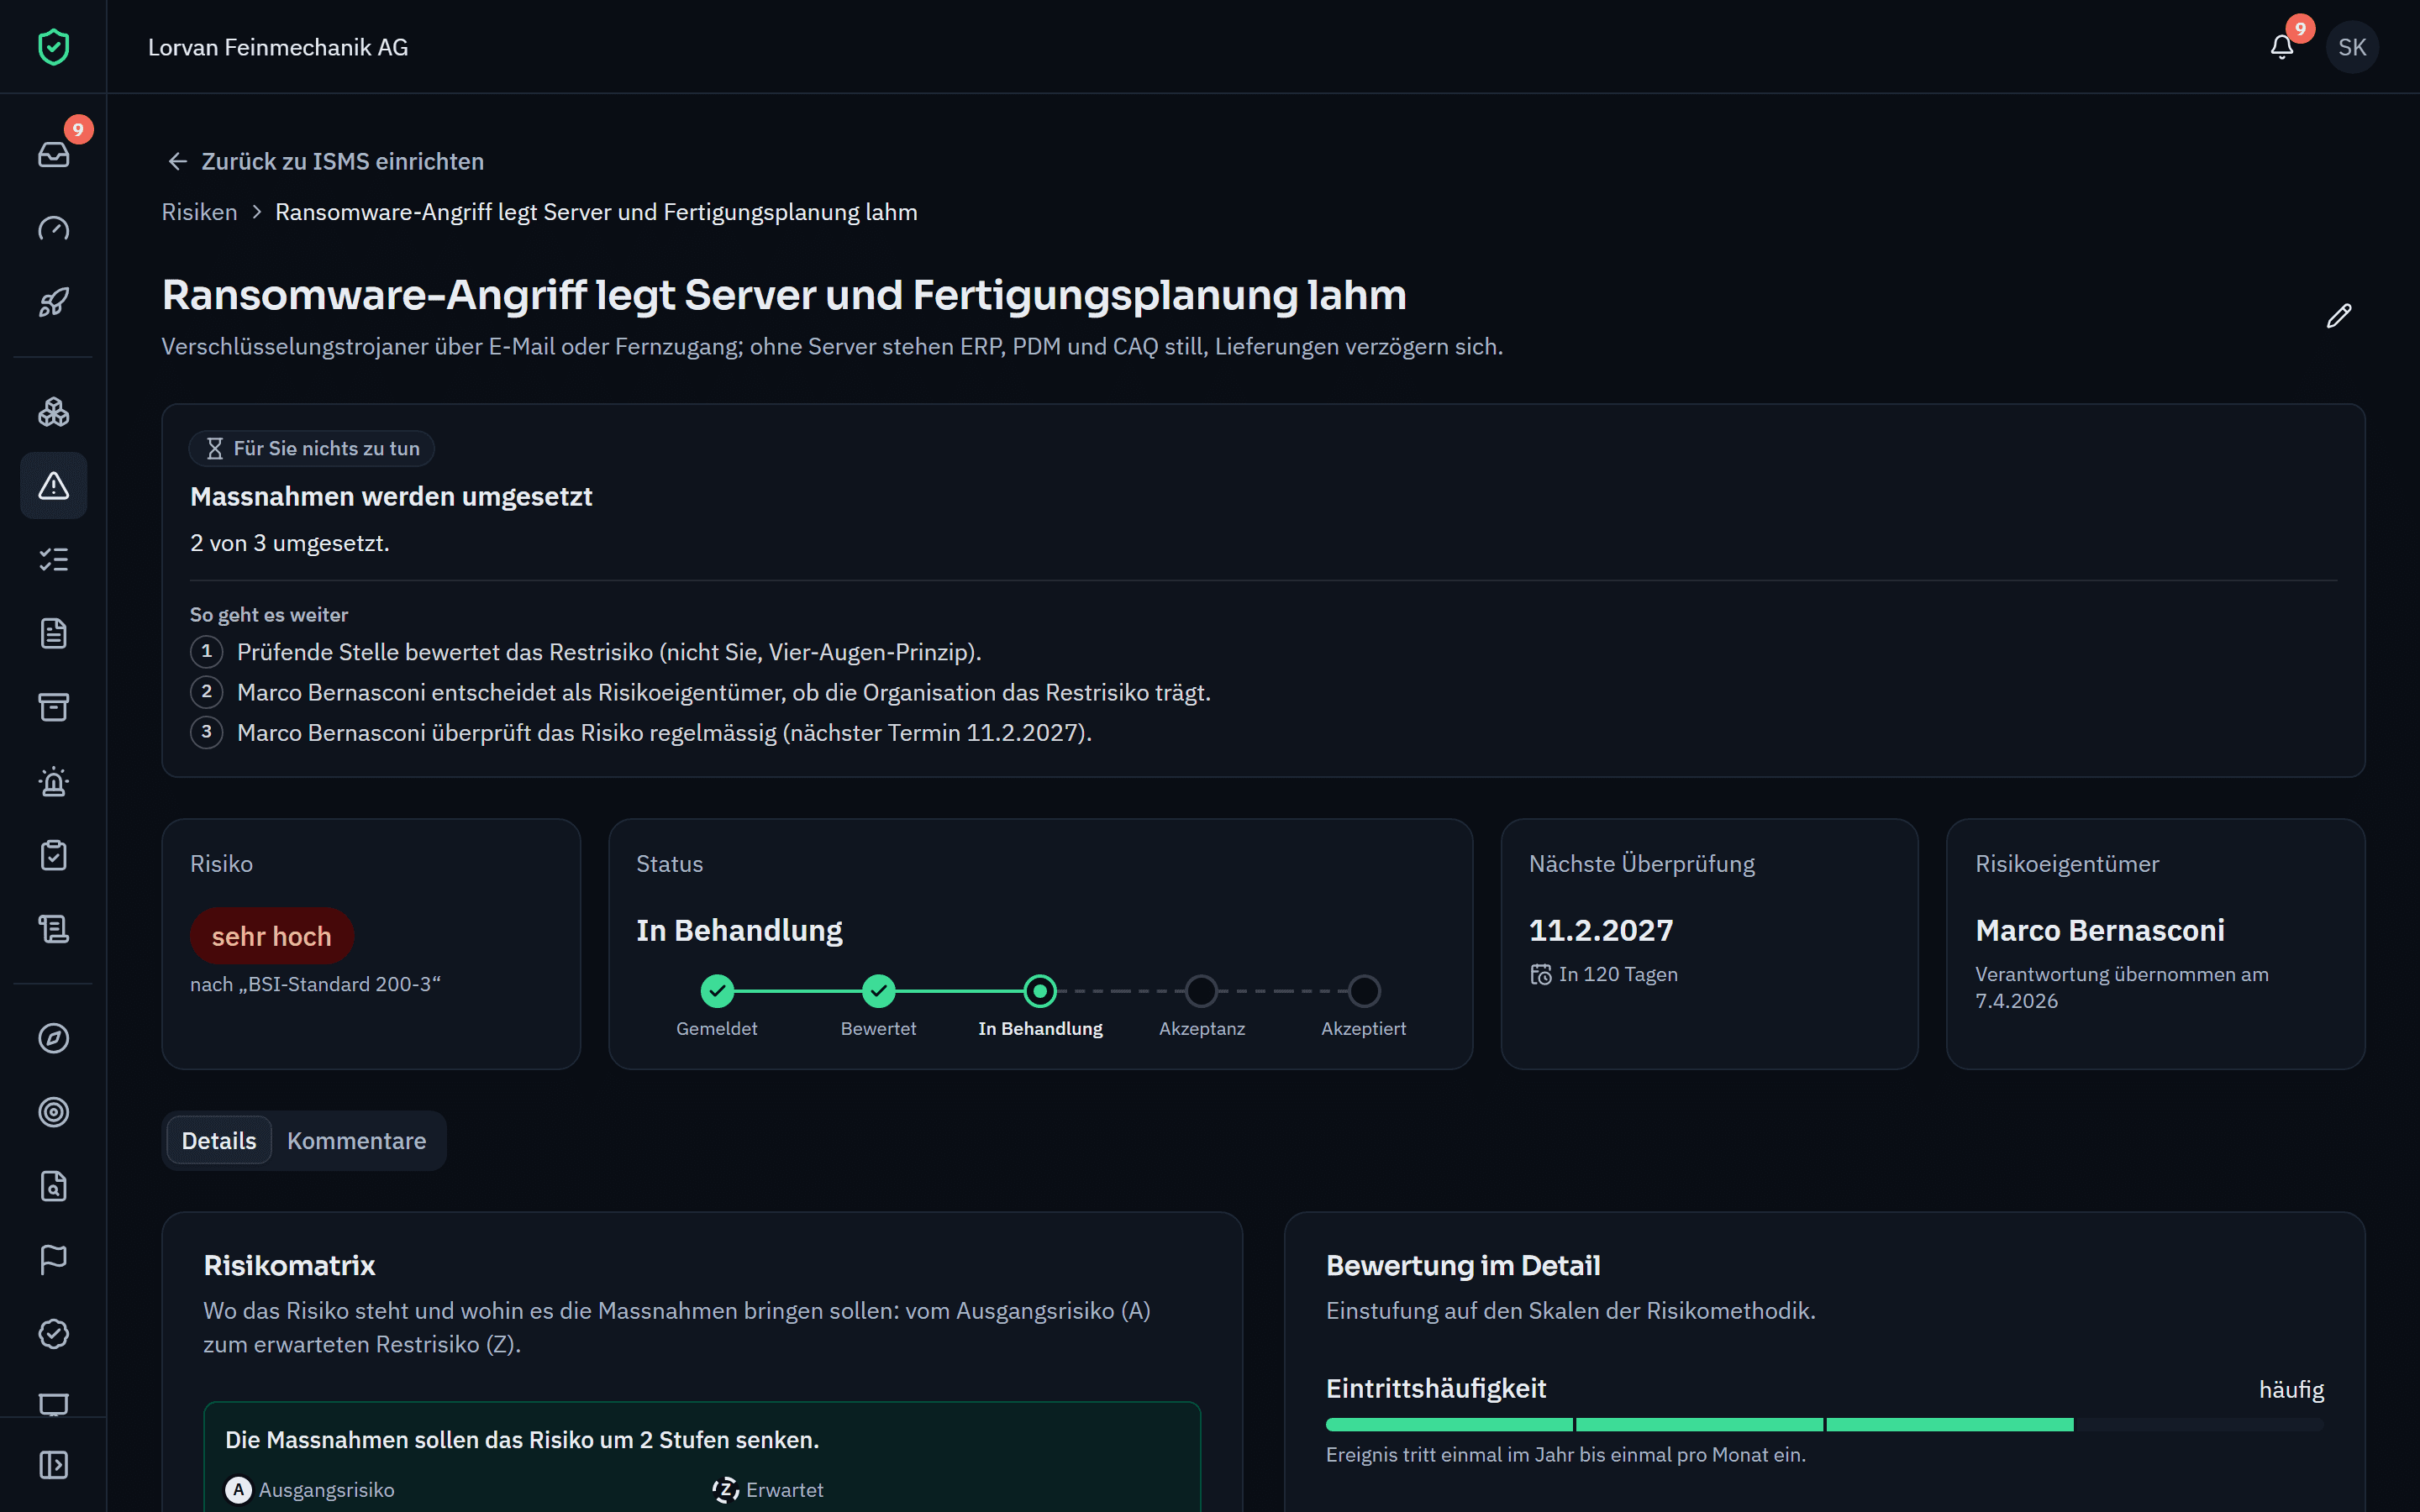
Task: Open the Risiken breadcrumb link
Action: coord(200,212)
